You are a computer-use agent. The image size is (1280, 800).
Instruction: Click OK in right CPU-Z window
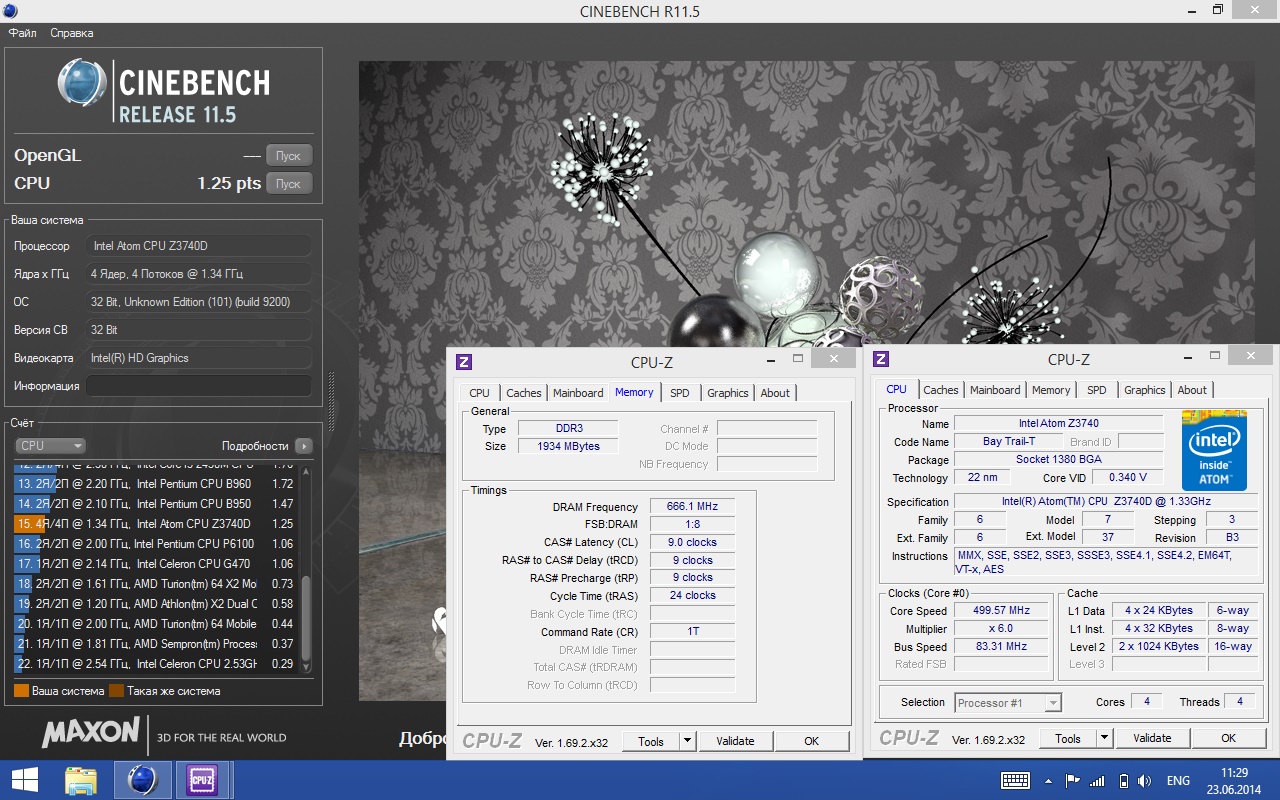coord(1228,738)
